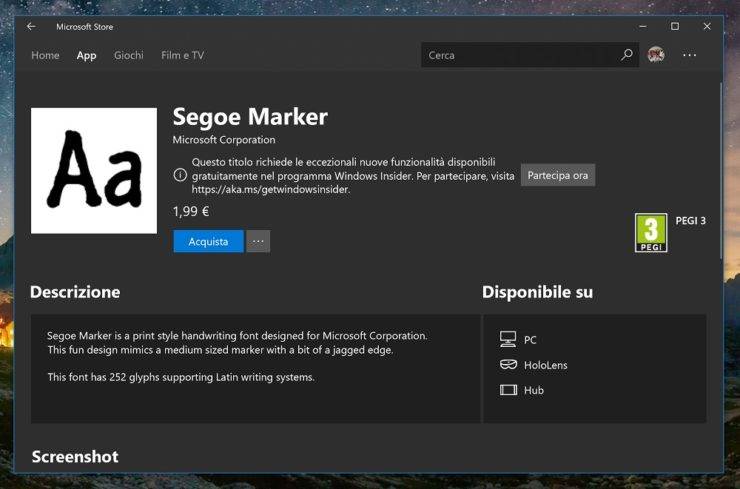Open the Giochi tab
The height and width of the screenshot is (489, 740).
(128, 55)
